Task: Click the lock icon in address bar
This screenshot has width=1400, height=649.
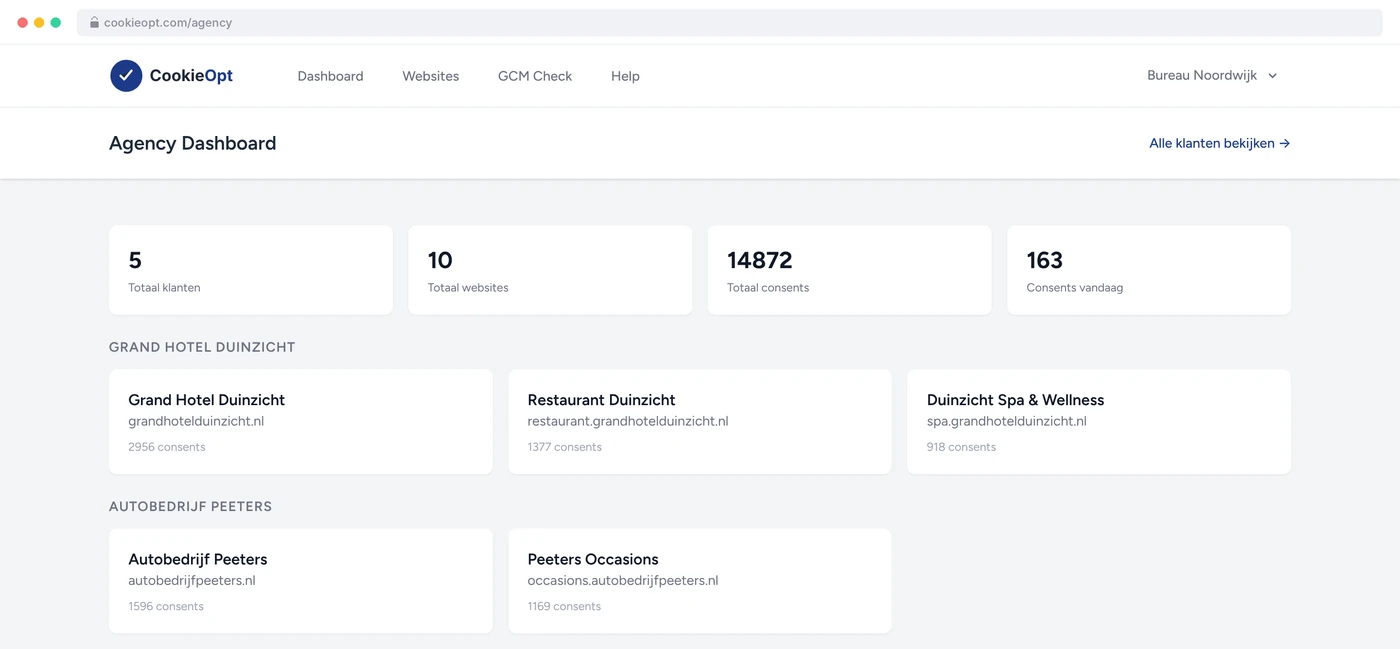Action: pyautogui.click(x=94, y=22)
